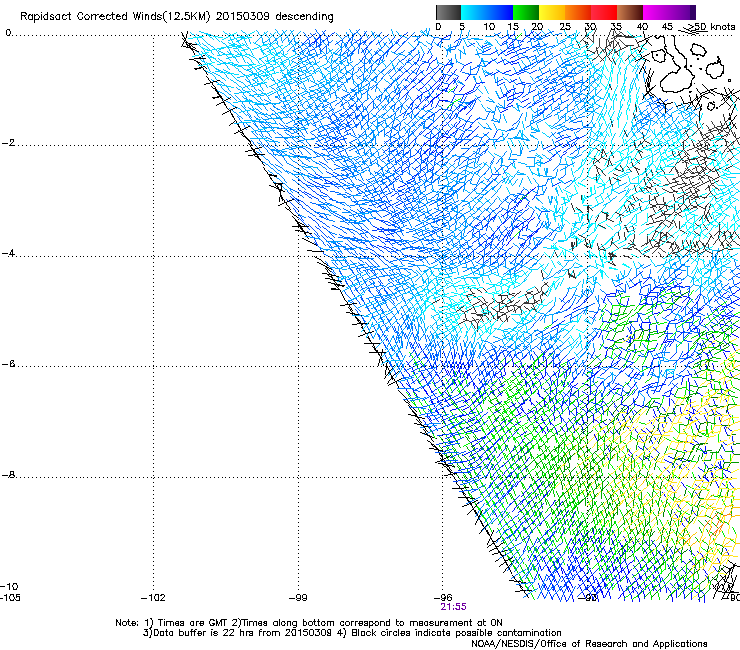Click the -4 latitude axis label
This screenshot has height=650, width=740.
[8, 253]
